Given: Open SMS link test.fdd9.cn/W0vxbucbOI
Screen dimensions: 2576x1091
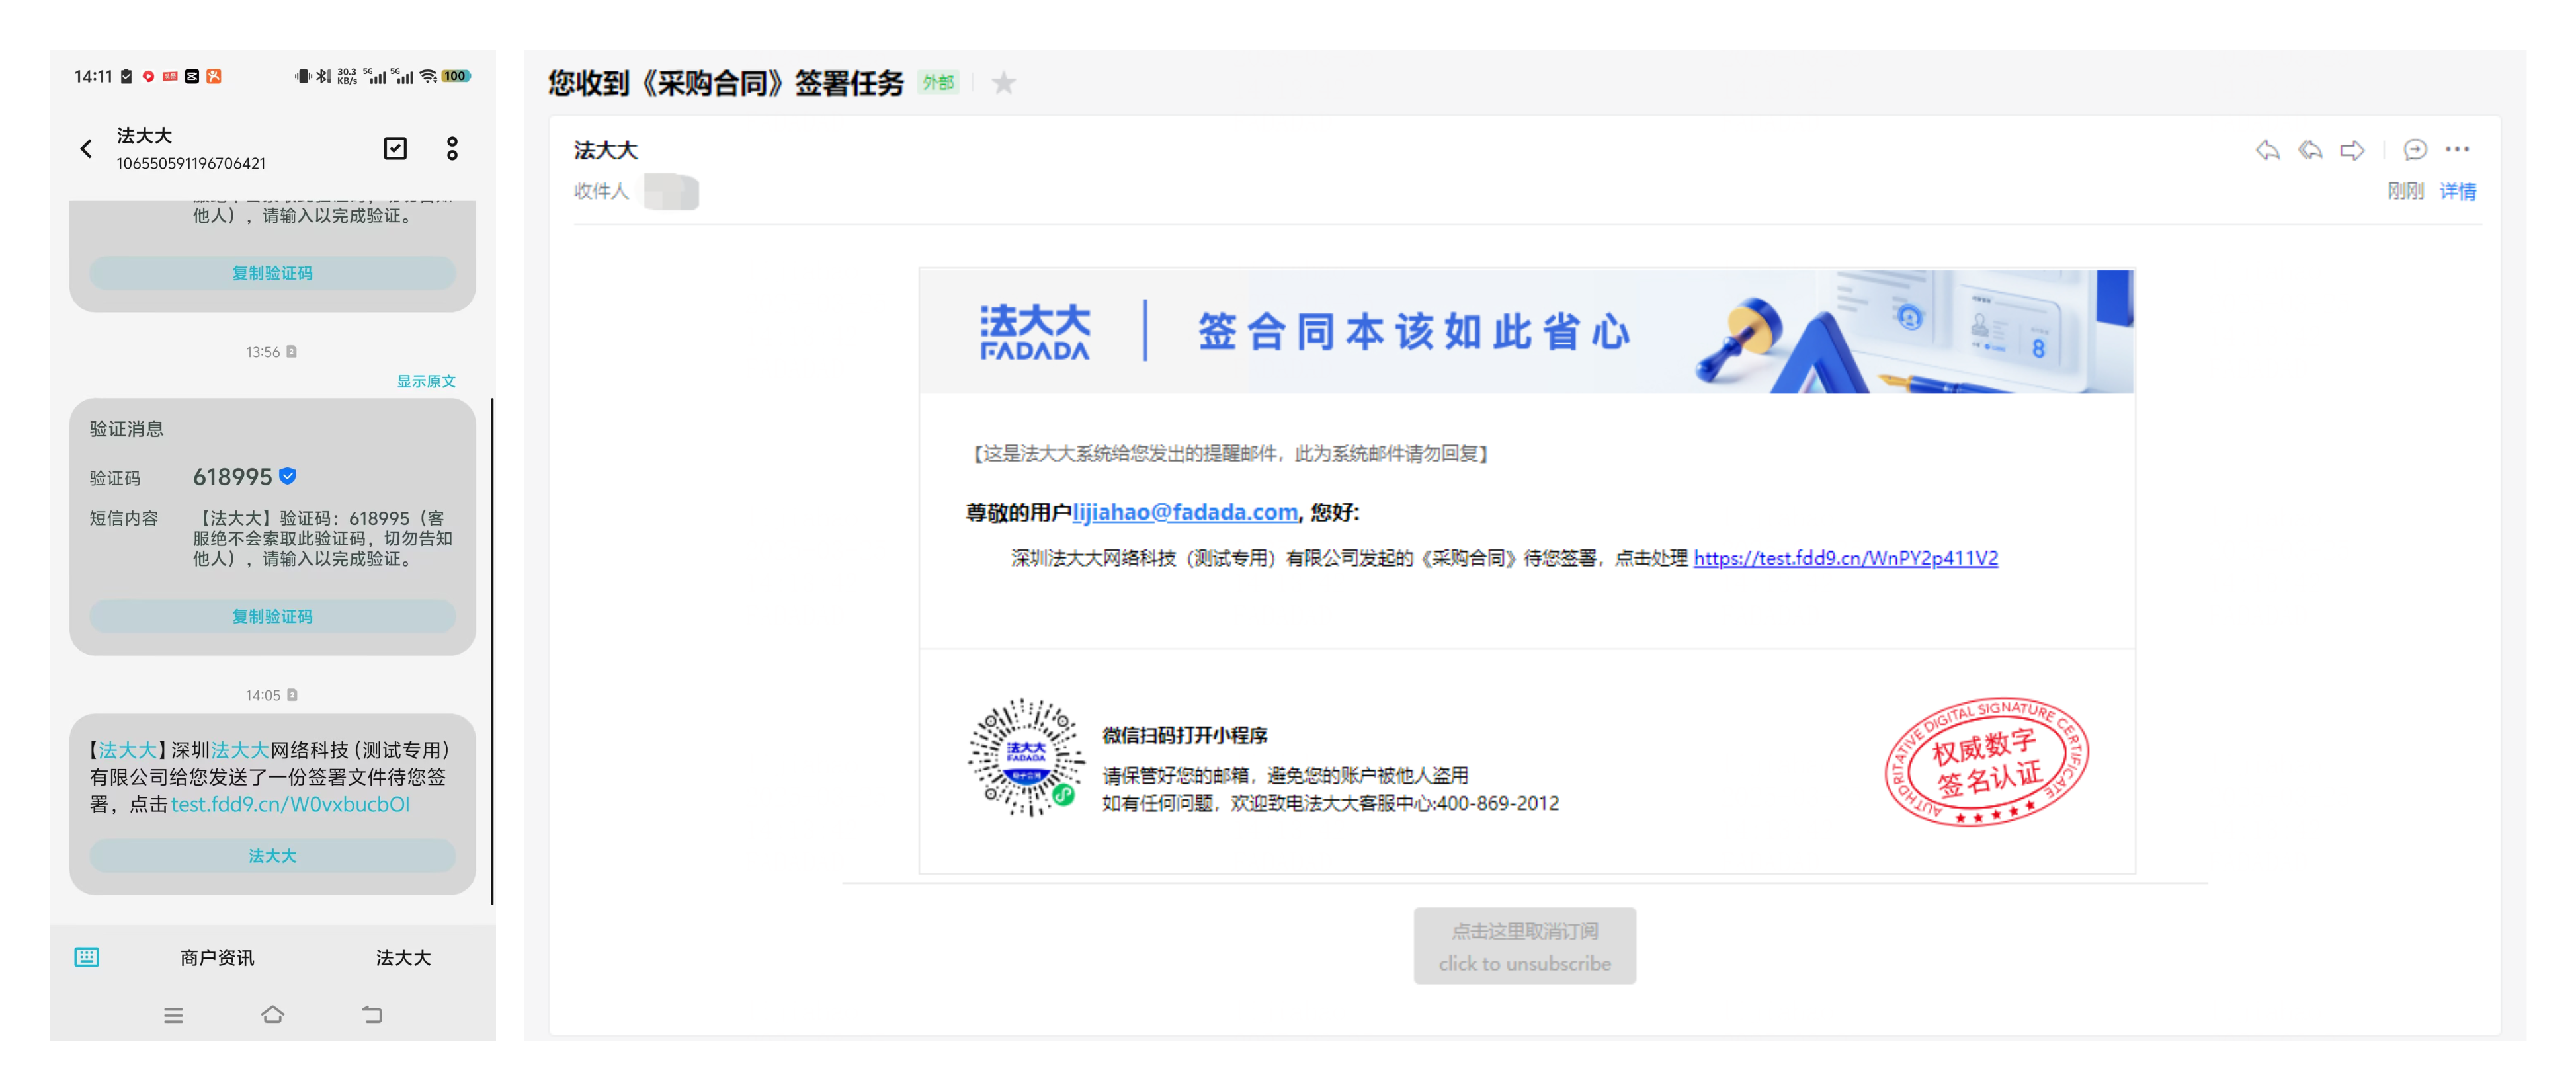Looking at the screenshot, I should point(290,804).
